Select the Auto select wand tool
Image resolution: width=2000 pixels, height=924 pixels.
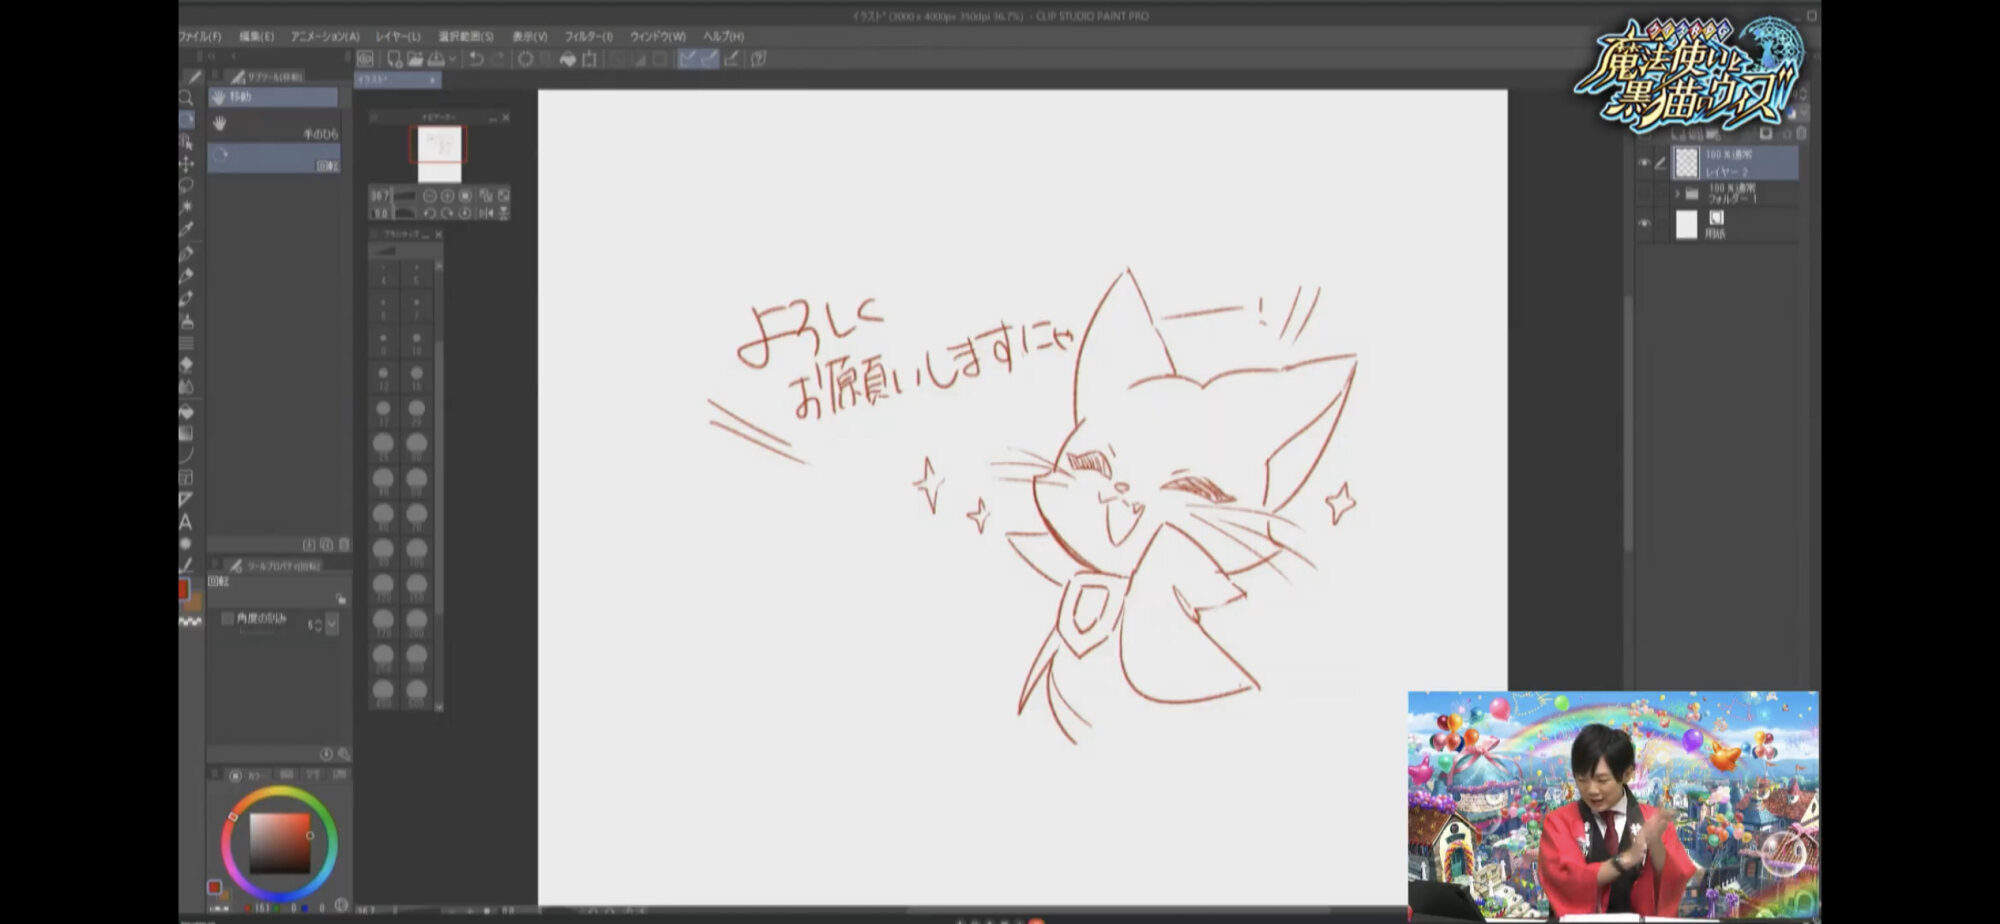(x=186, y=207)
